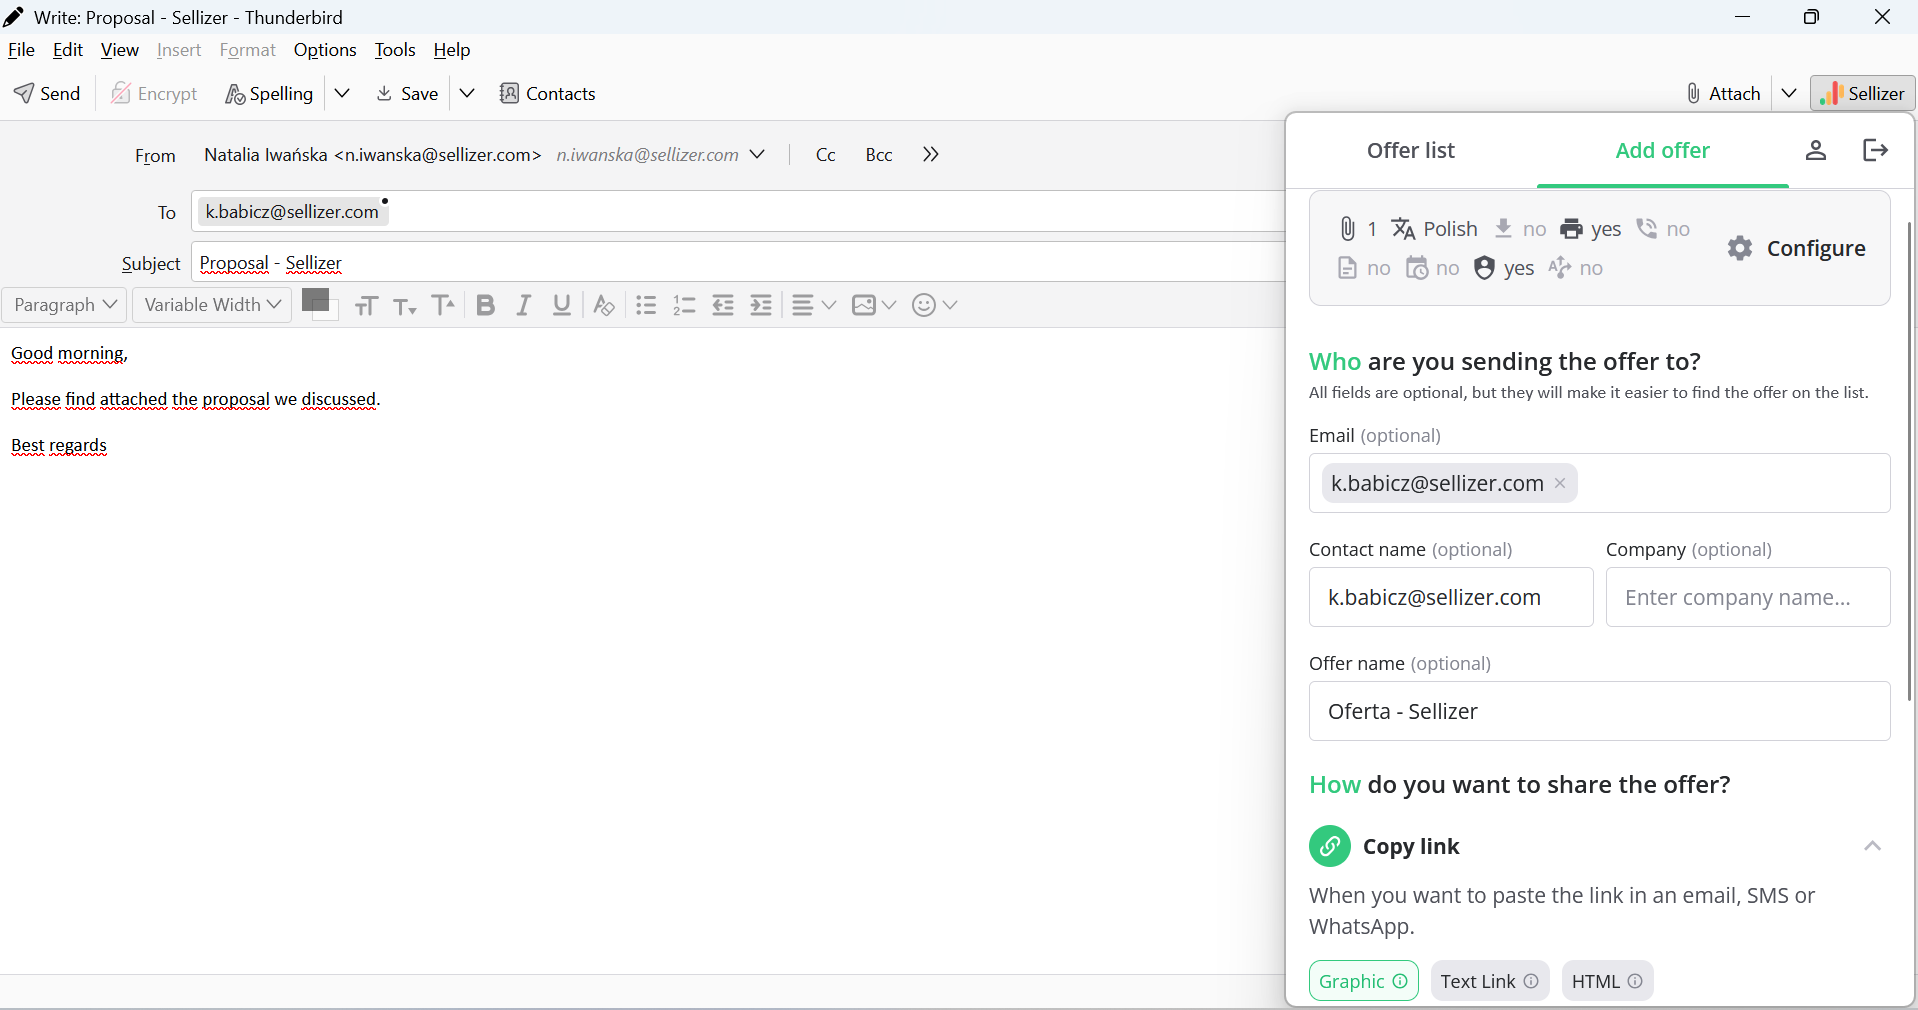Open Configure offer settings

(1796, 248)
